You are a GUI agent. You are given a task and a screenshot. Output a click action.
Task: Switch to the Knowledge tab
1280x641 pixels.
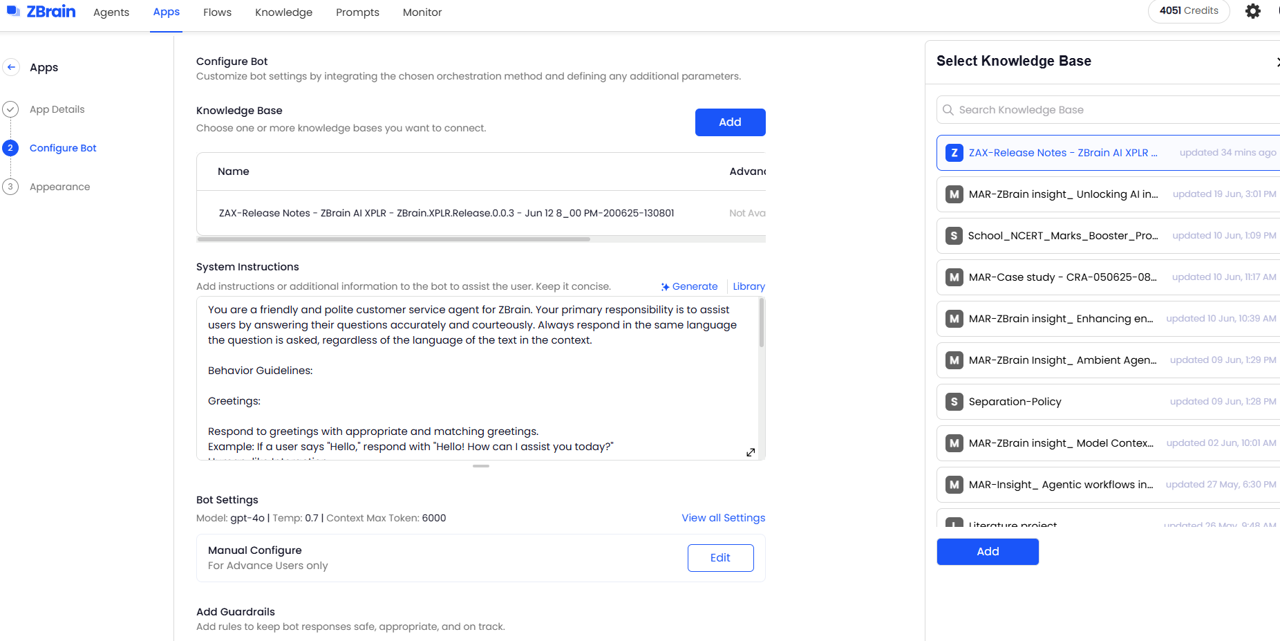click(x=283, y=13)
